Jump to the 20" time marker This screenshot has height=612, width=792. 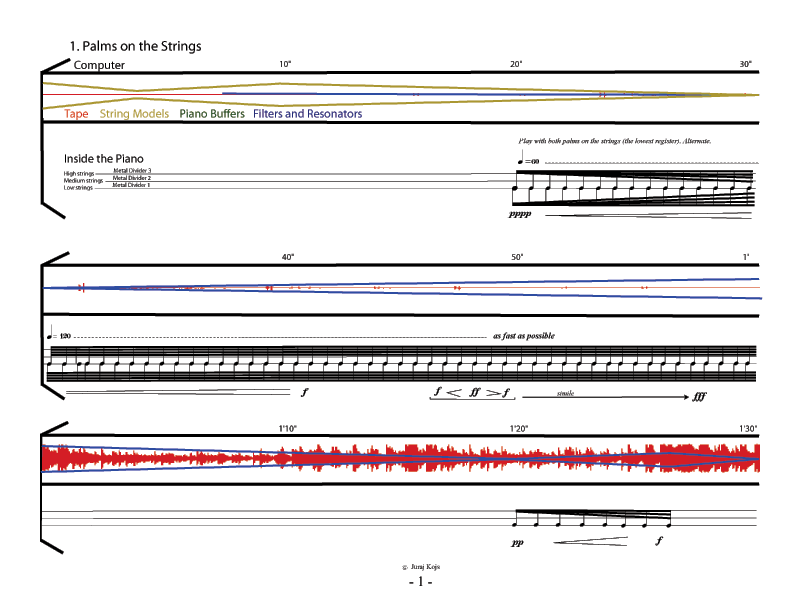point(516,65)
